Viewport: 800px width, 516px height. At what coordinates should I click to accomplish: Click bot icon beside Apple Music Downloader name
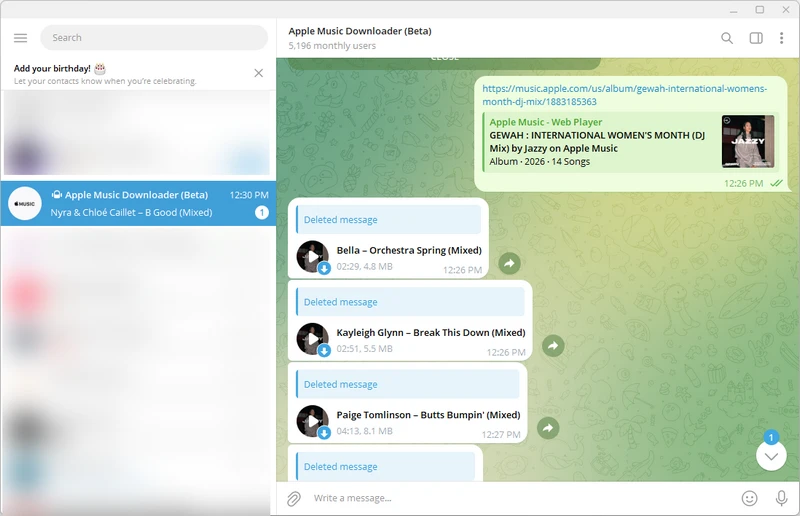click(56, 194)
